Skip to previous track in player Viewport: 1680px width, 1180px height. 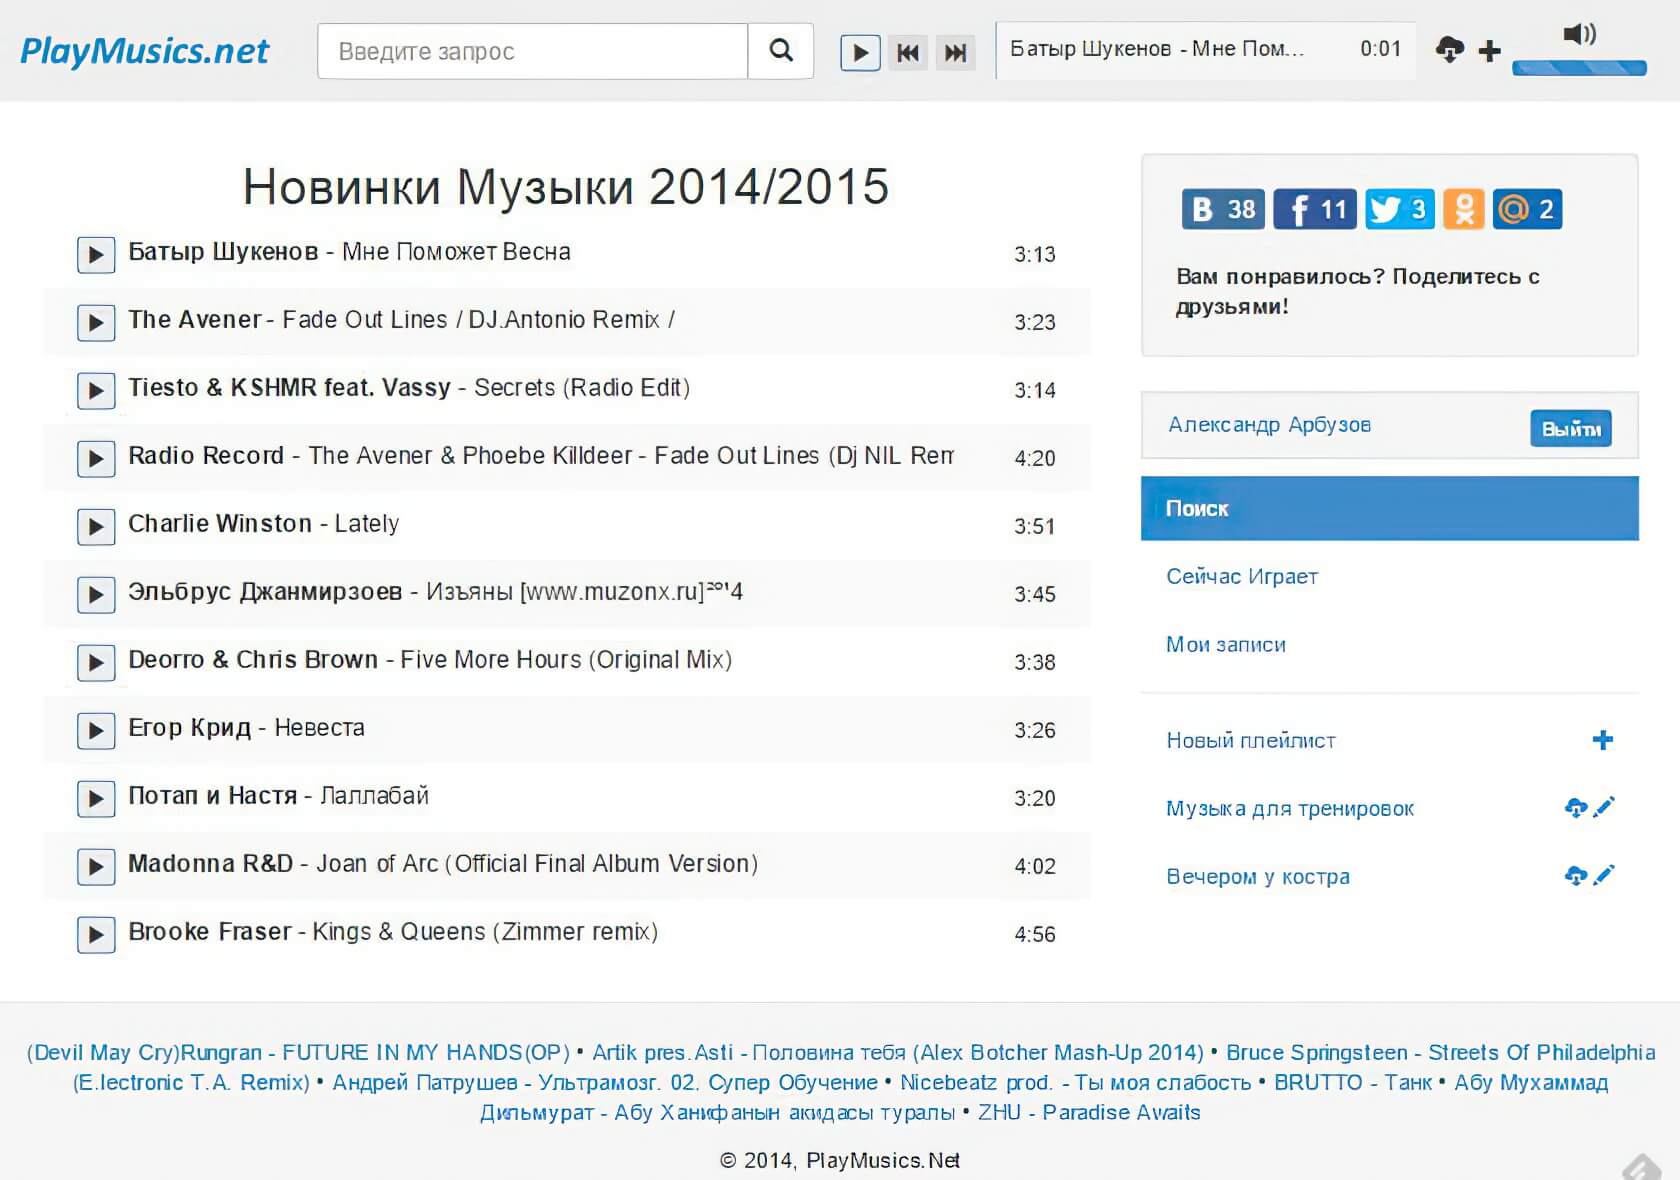(908, 52)
